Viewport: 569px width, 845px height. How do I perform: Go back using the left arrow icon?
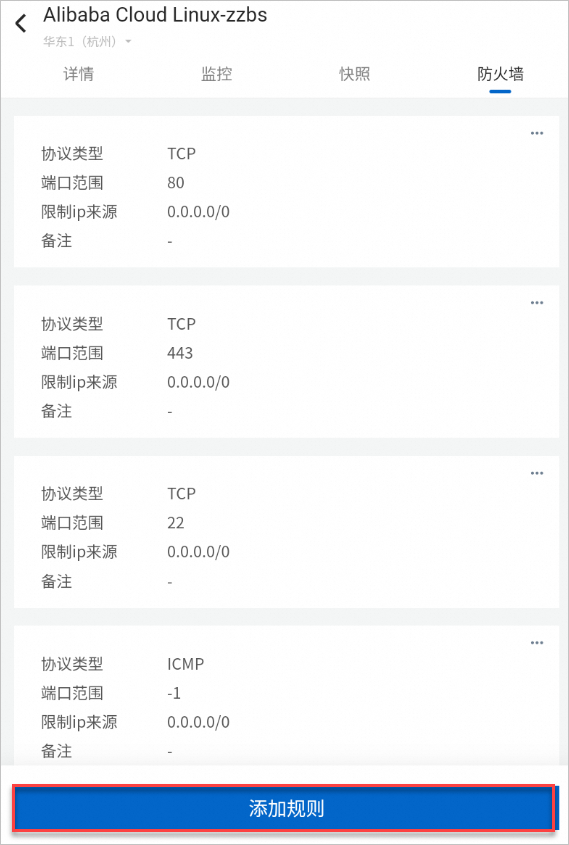[x=20, y=24]
